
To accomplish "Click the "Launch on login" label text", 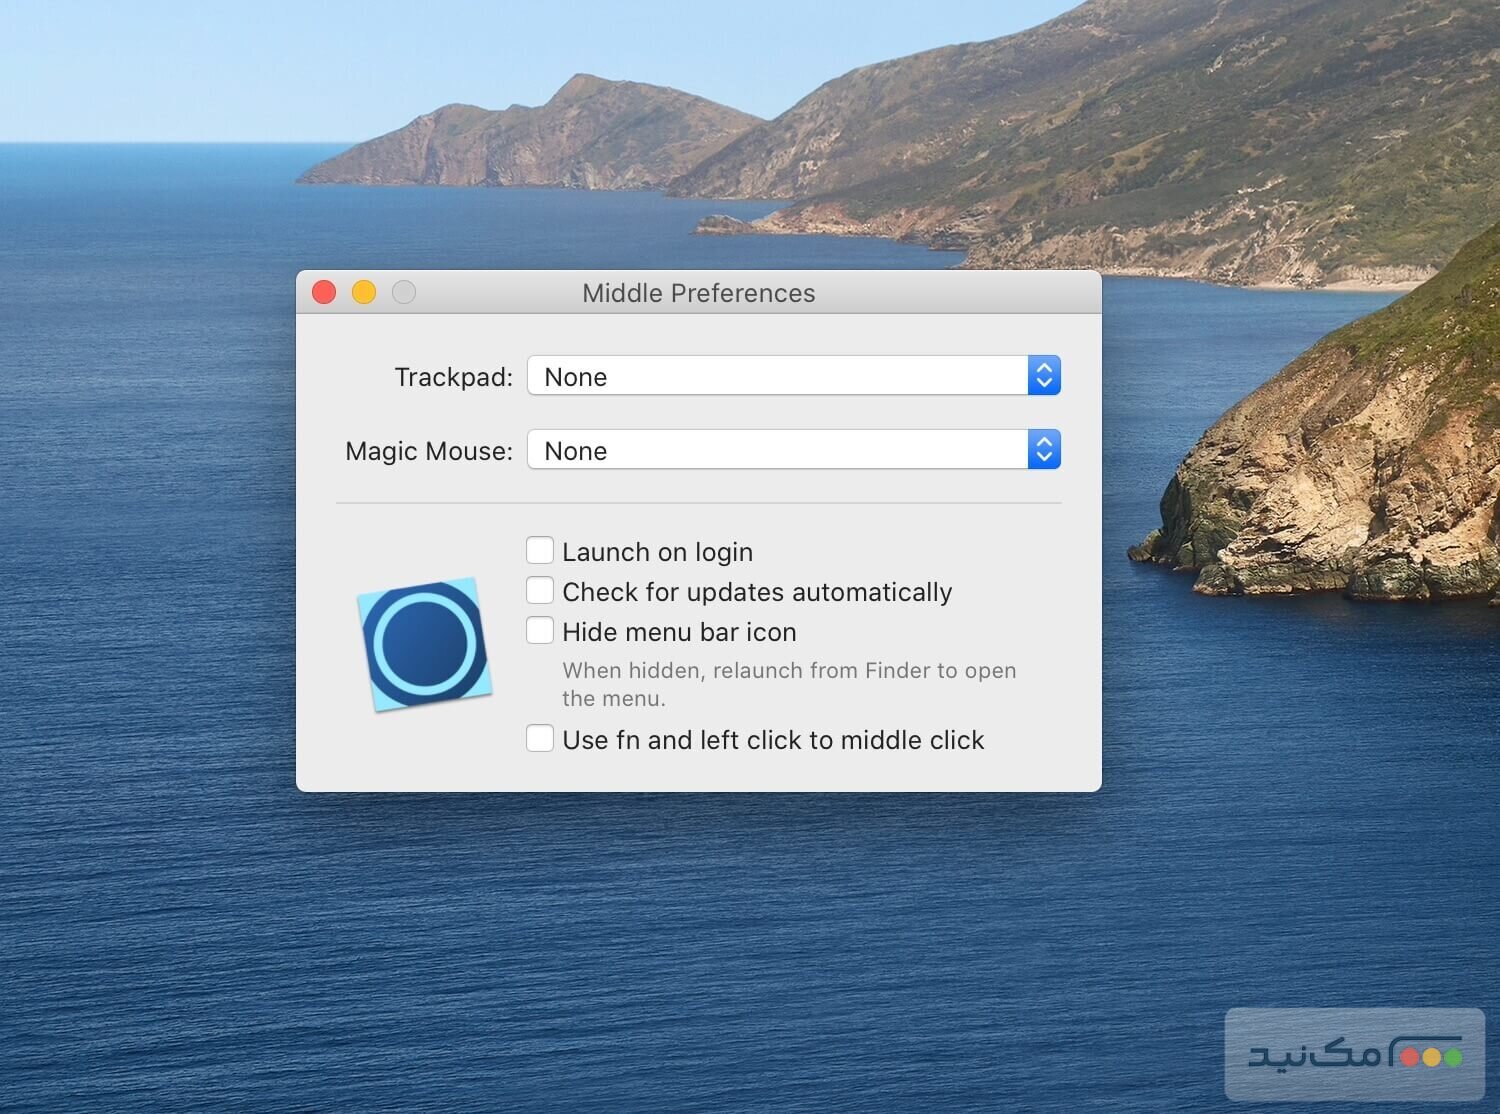I will [657, 552].
